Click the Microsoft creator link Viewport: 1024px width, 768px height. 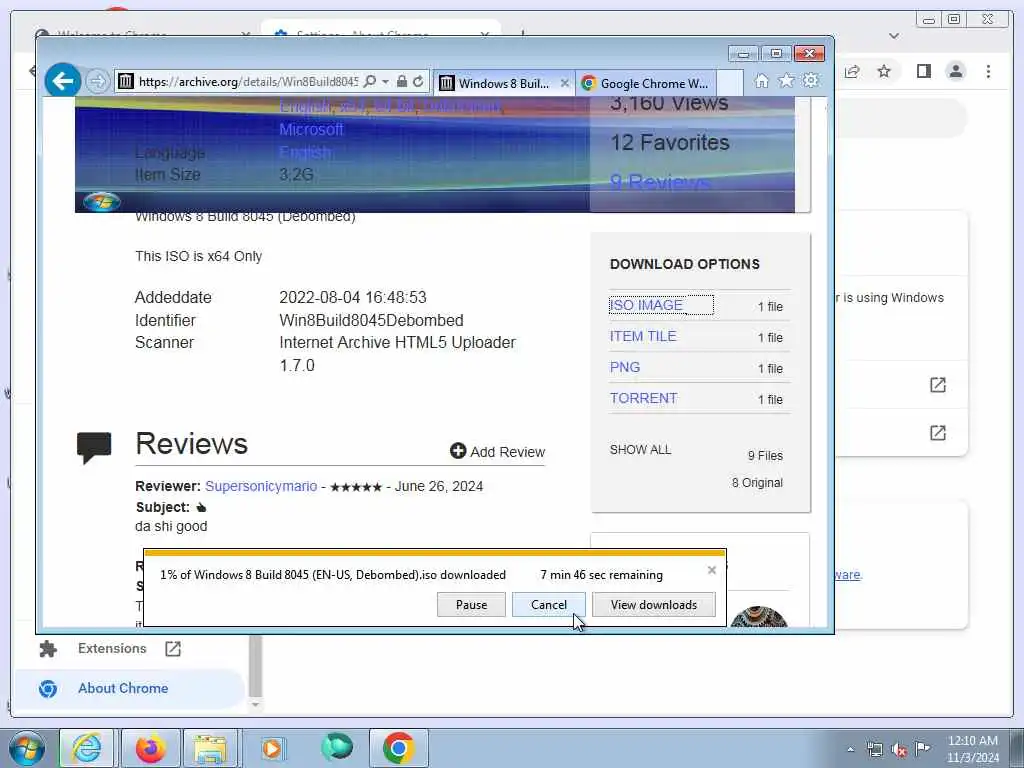(311, 129)
